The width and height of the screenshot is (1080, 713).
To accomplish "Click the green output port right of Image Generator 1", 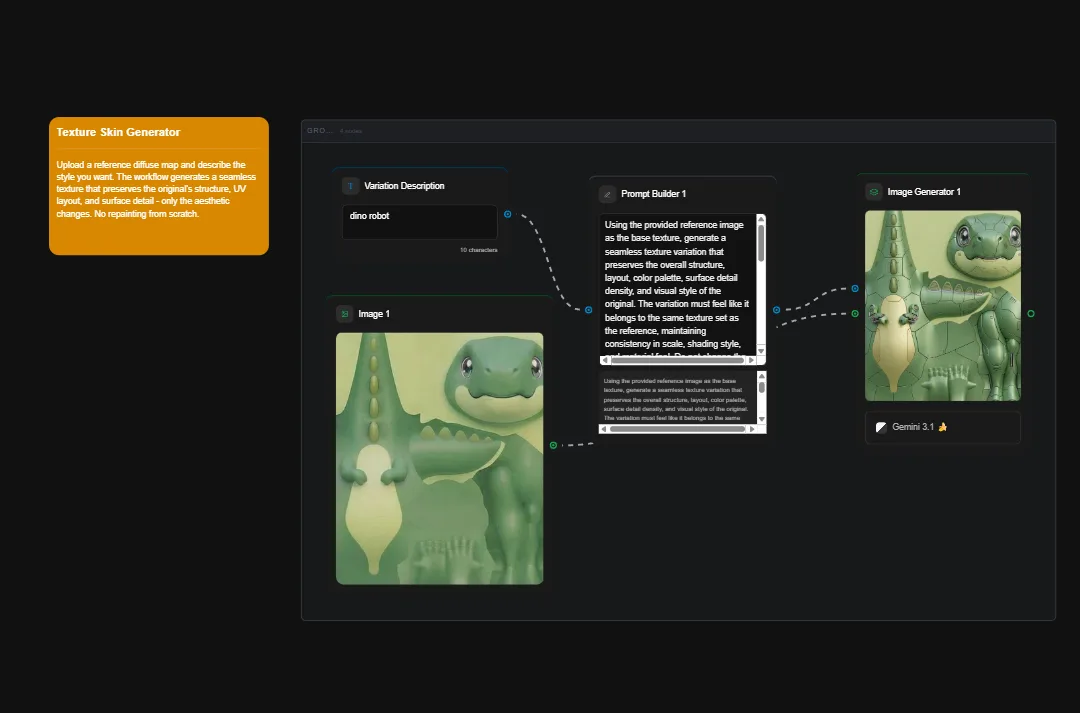I will 1030,313.
